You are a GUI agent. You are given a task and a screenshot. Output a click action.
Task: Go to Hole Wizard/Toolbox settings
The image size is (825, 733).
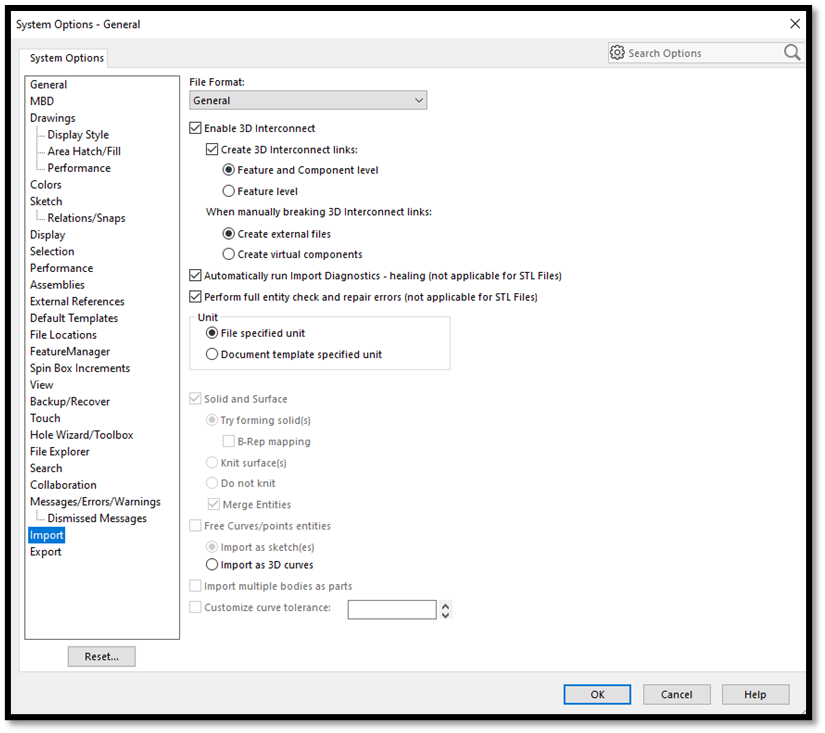(x=81, y=434)
